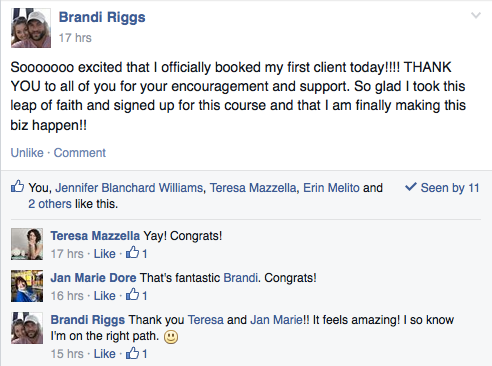This screenshot has width=492, height=366.
Task: Open Brandi Riggs' profile from post header
Action: [x=102, y=17]
